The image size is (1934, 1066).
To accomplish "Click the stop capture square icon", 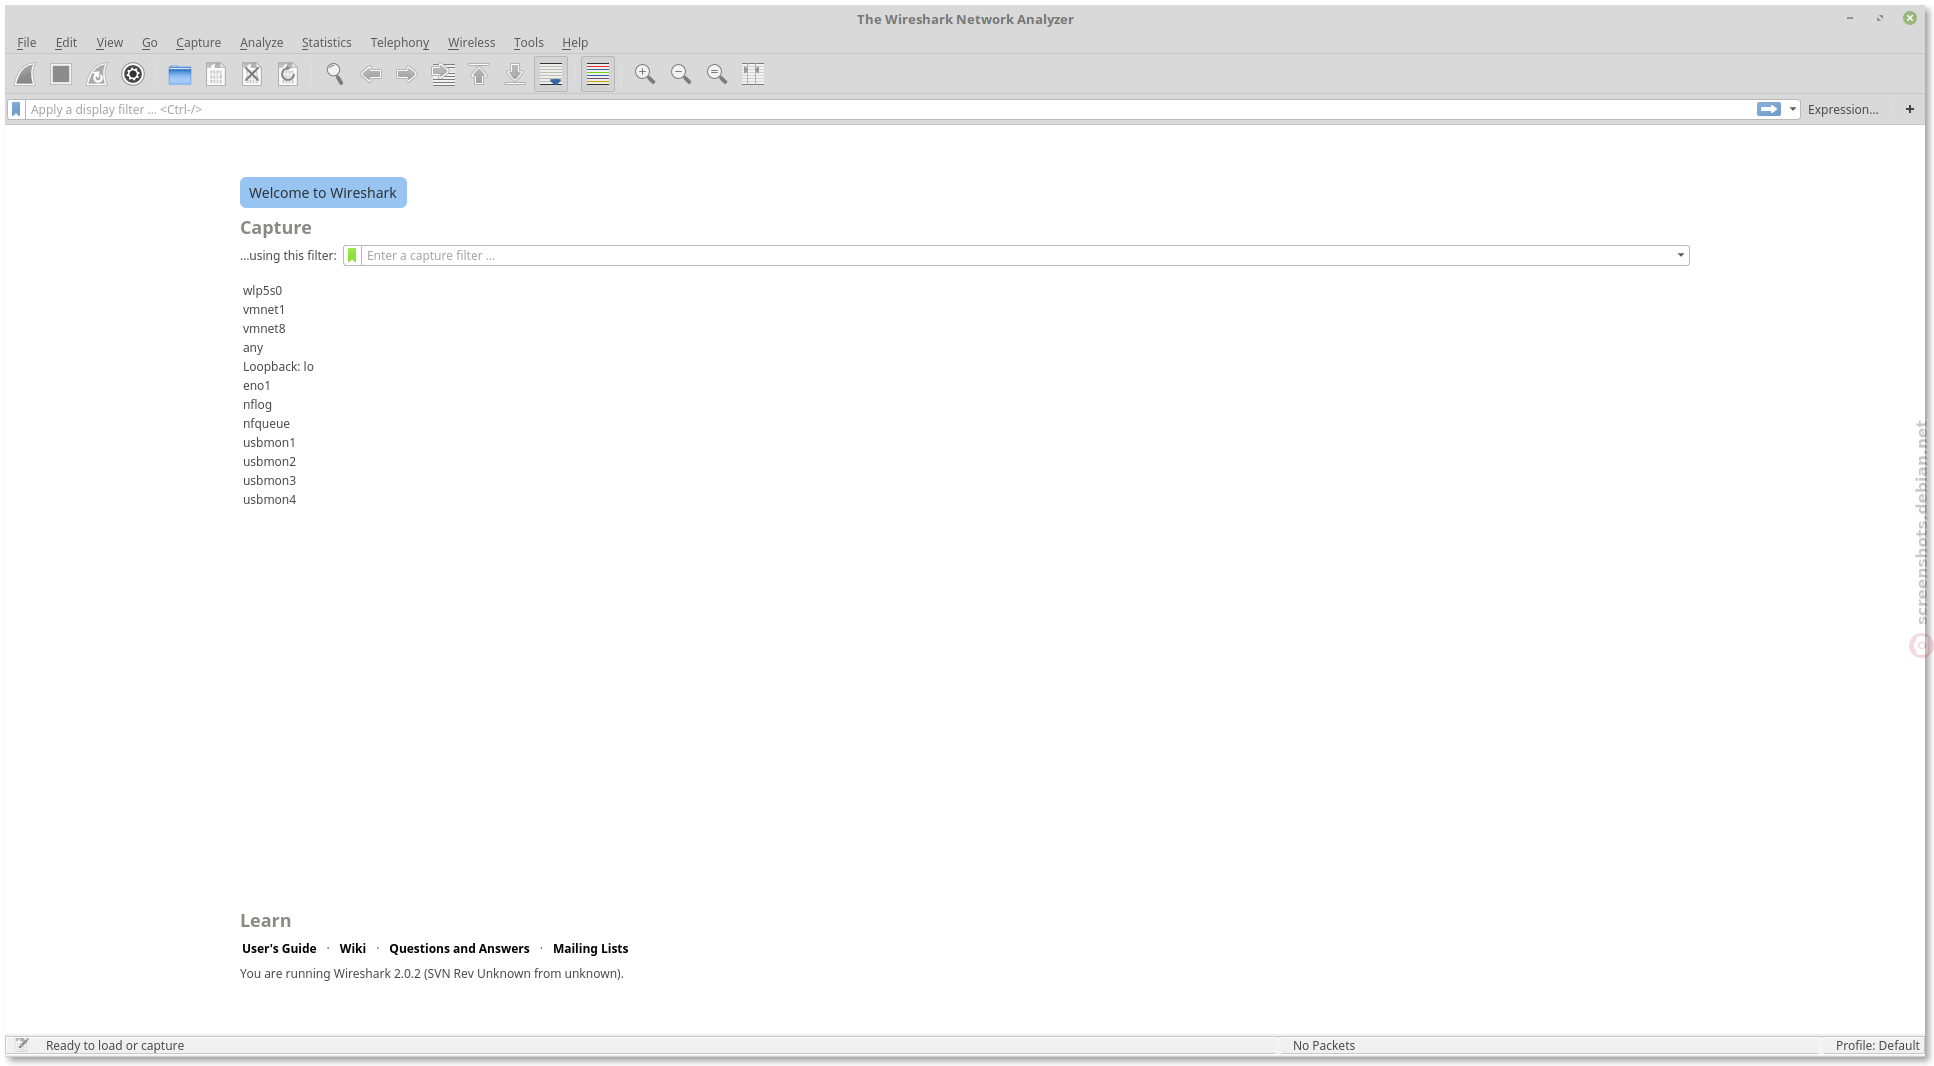I will 61,74.
